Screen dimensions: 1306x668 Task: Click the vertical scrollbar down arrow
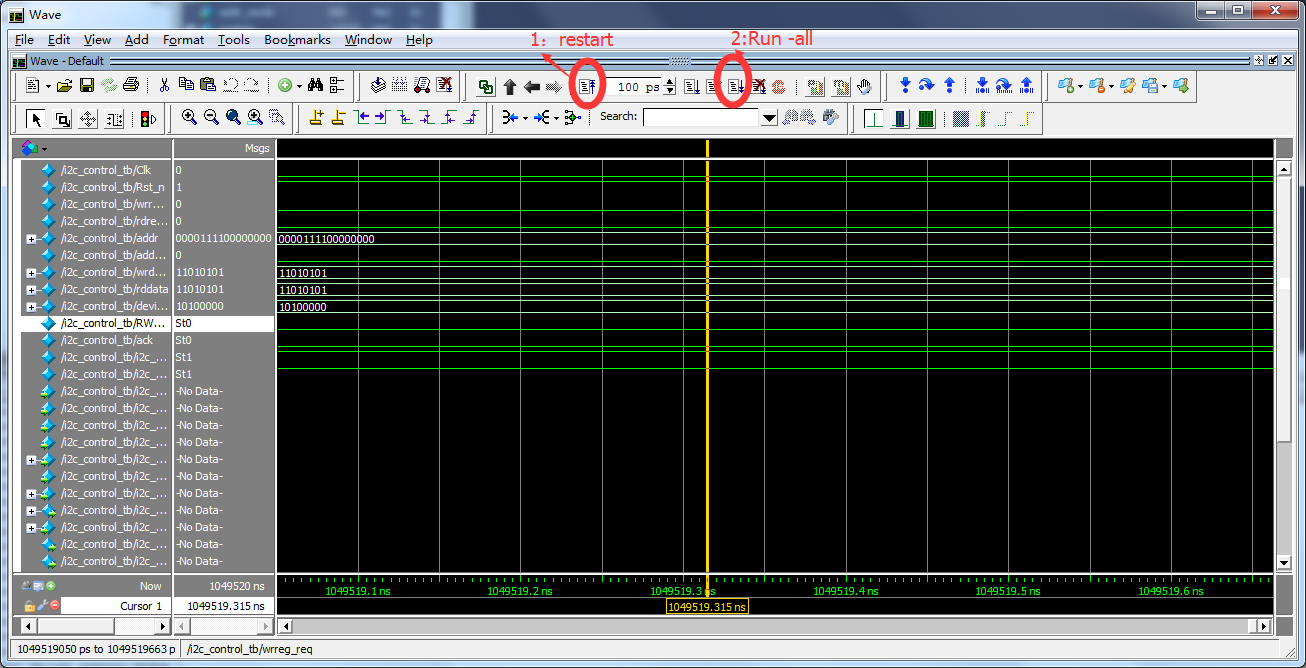click(x=1285, y=563)
